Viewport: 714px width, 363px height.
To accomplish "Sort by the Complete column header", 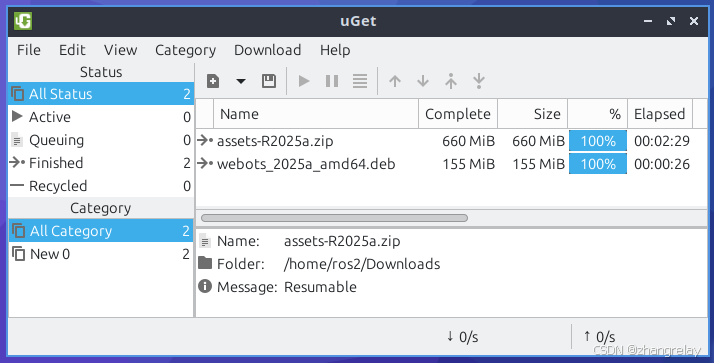I will point(458,114).
